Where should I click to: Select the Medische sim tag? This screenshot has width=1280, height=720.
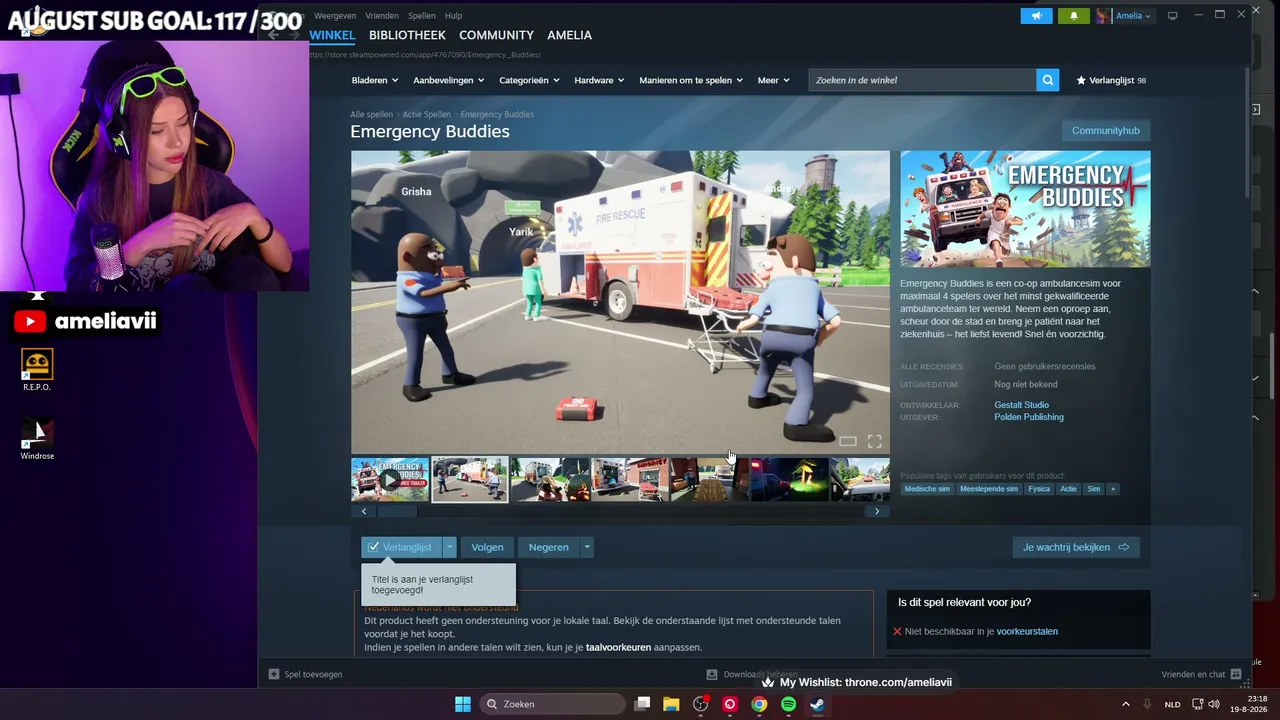pos(927,489)
